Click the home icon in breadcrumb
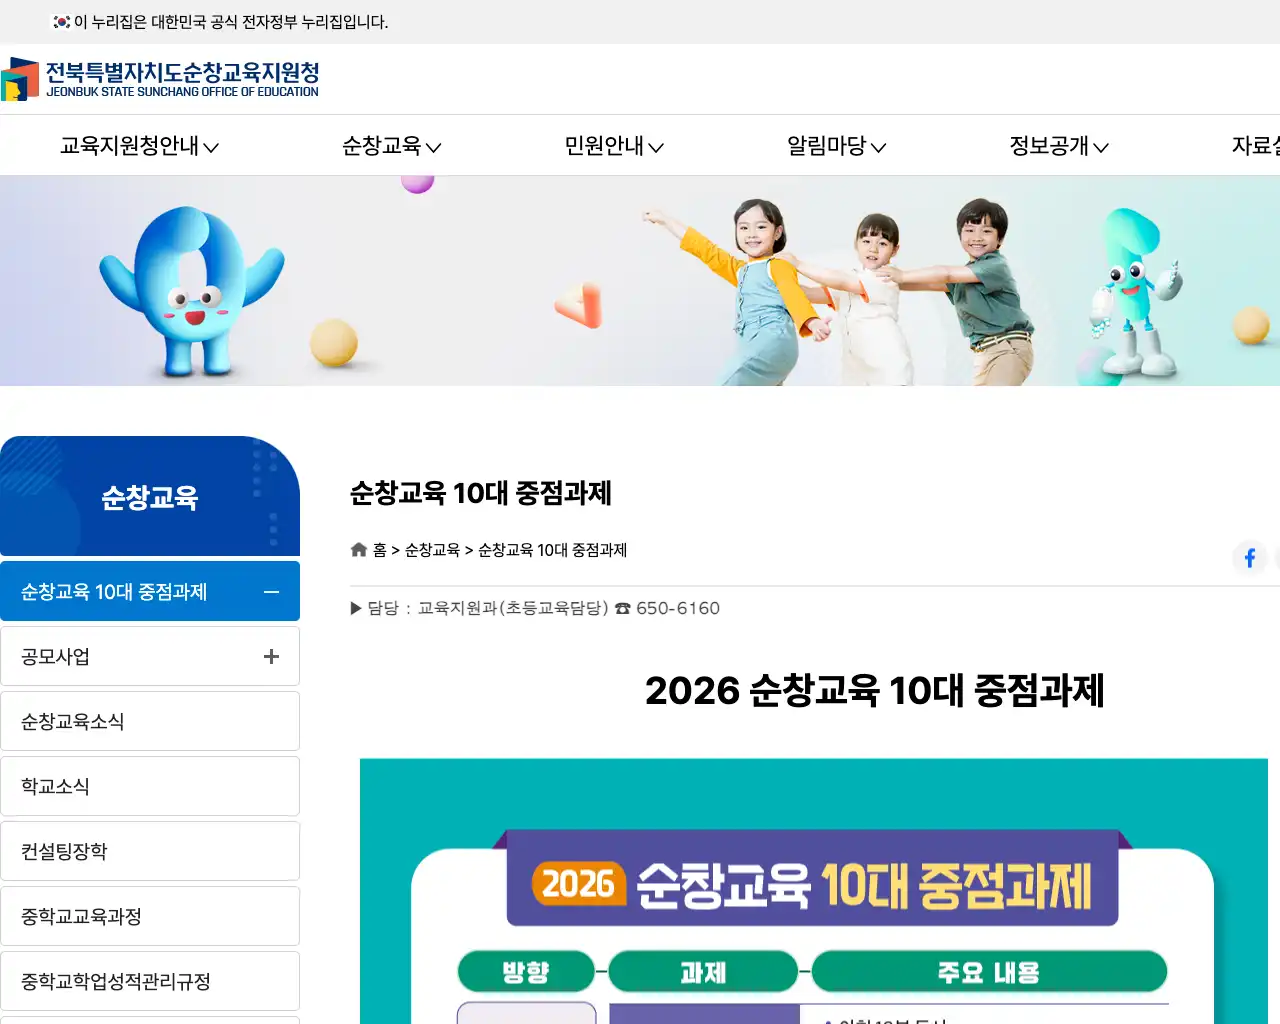 click(359, 550)
